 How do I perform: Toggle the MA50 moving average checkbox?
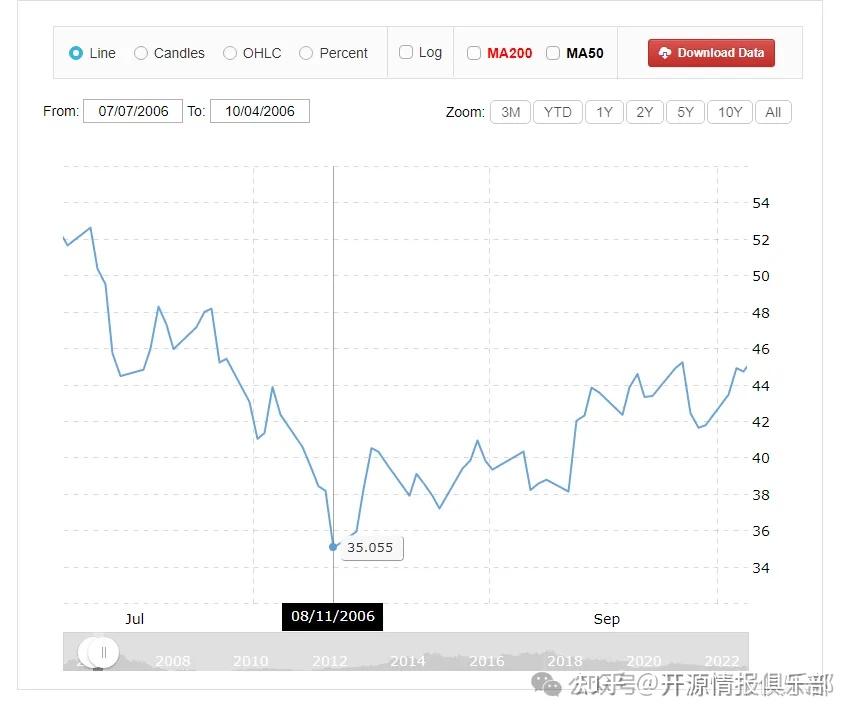(553, 53)
